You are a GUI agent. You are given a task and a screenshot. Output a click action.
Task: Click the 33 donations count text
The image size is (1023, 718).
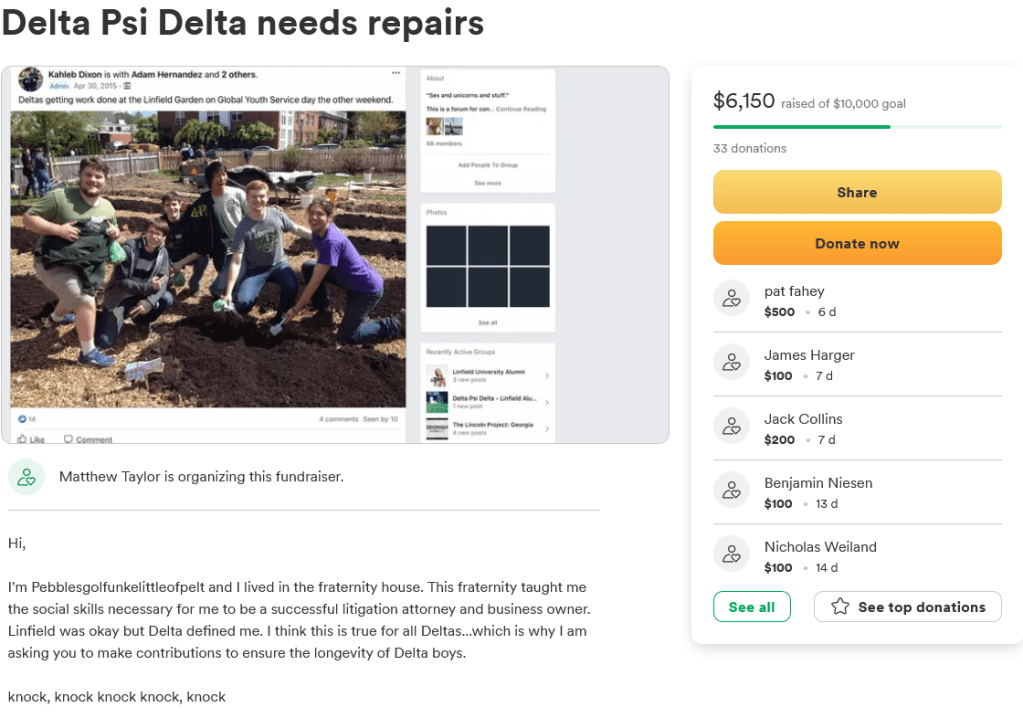749,148
